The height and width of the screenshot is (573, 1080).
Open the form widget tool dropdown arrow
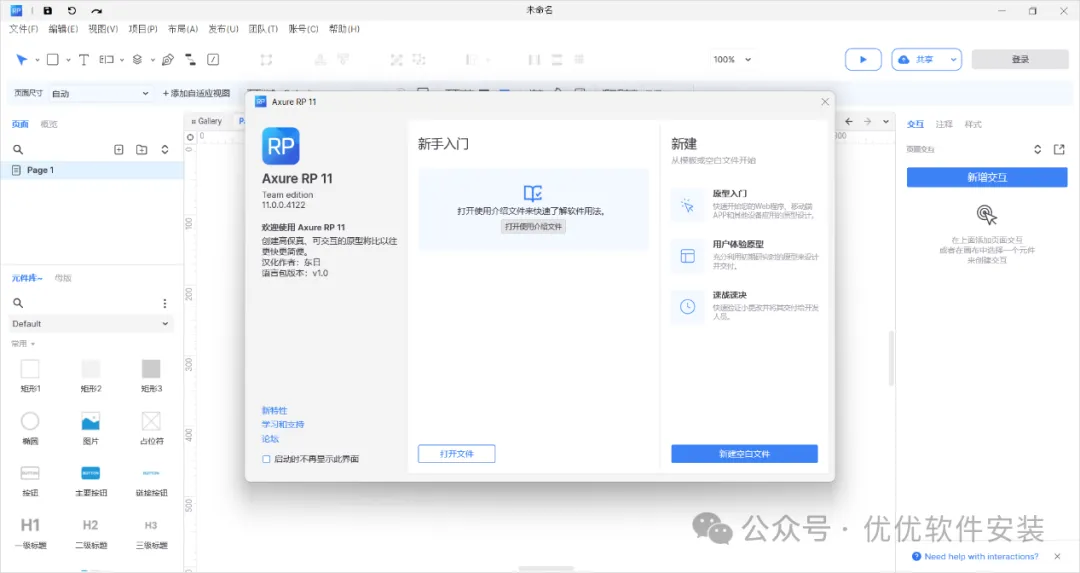click(122, 60)
